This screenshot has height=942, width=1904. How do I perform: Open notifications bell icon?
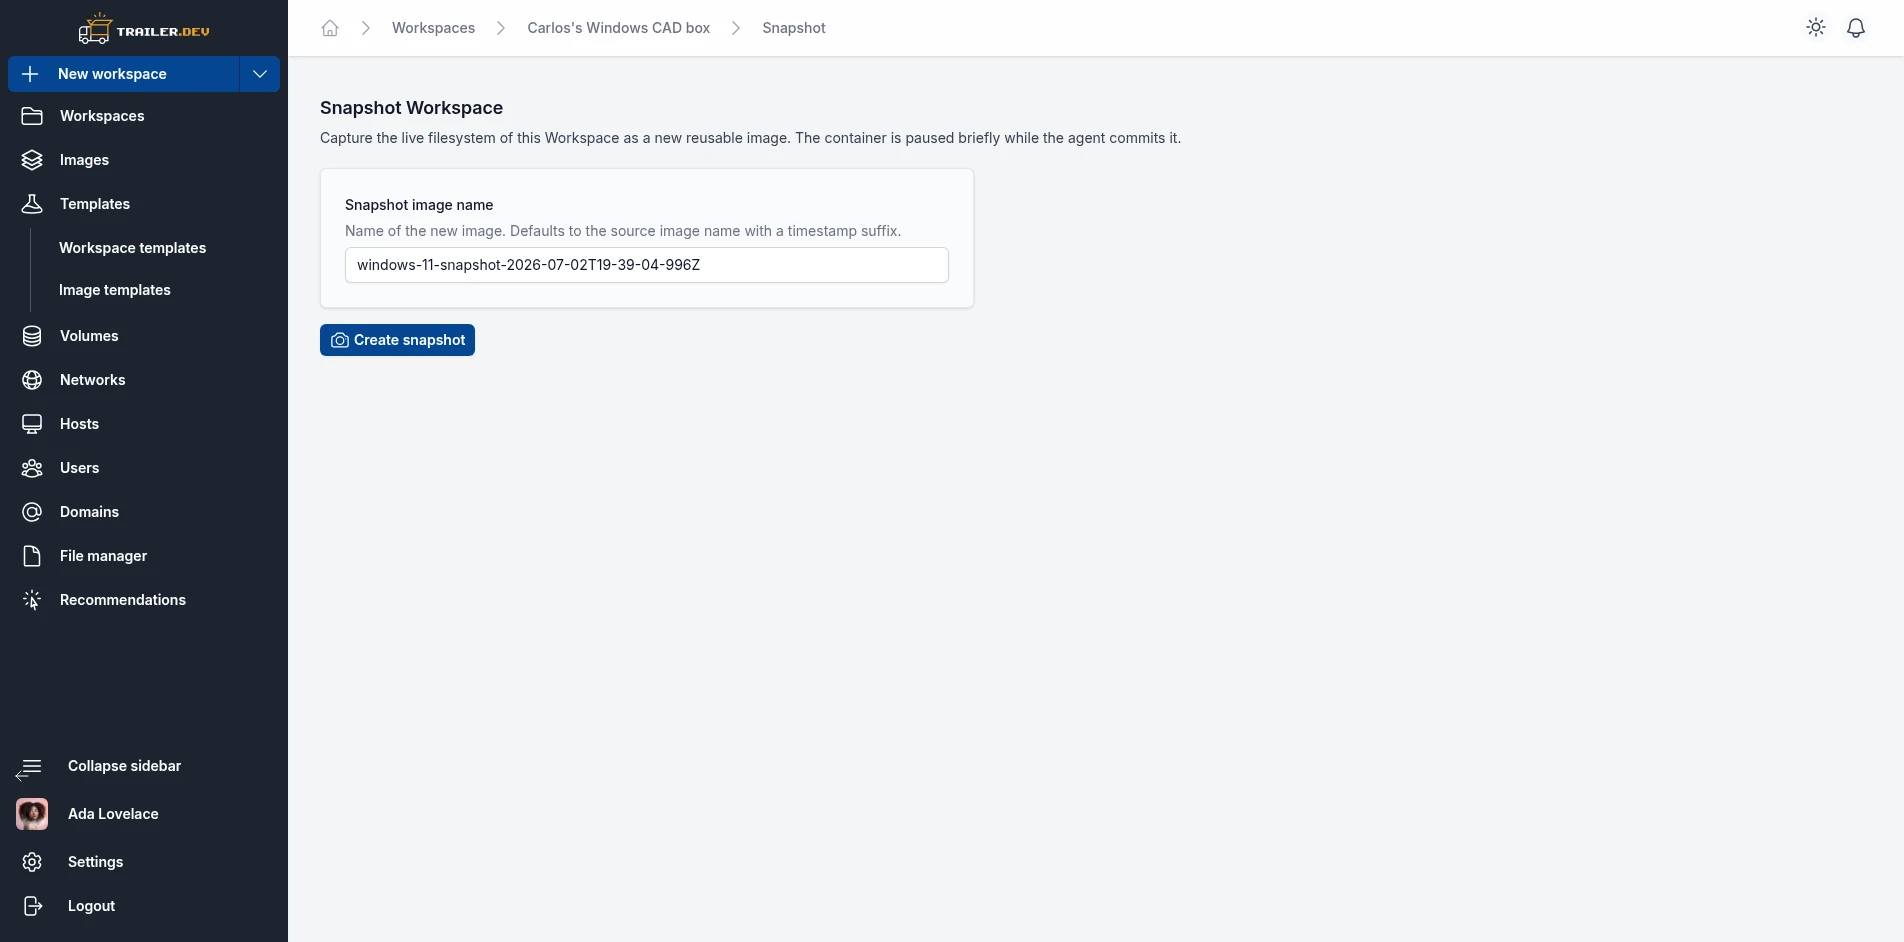tap(1856, 28)
